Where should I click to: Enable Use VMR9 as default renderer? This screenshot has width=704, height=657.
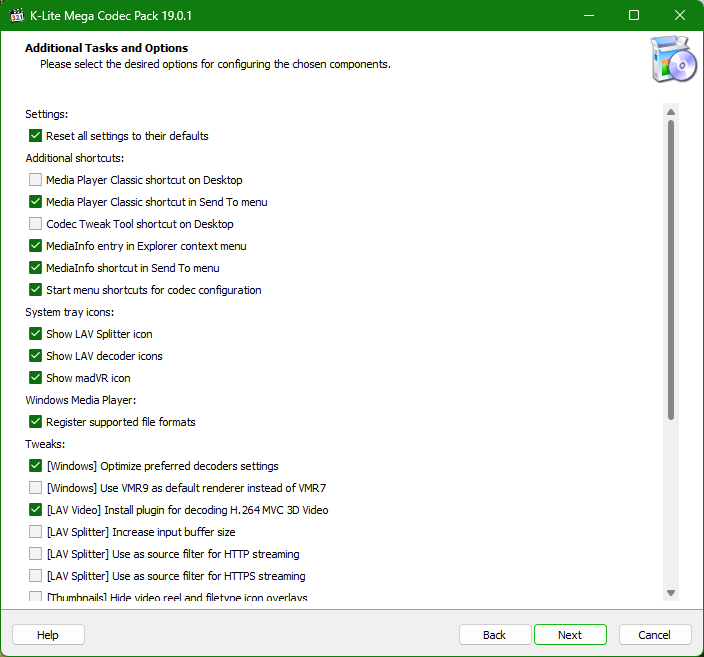[x=35, y=488]
